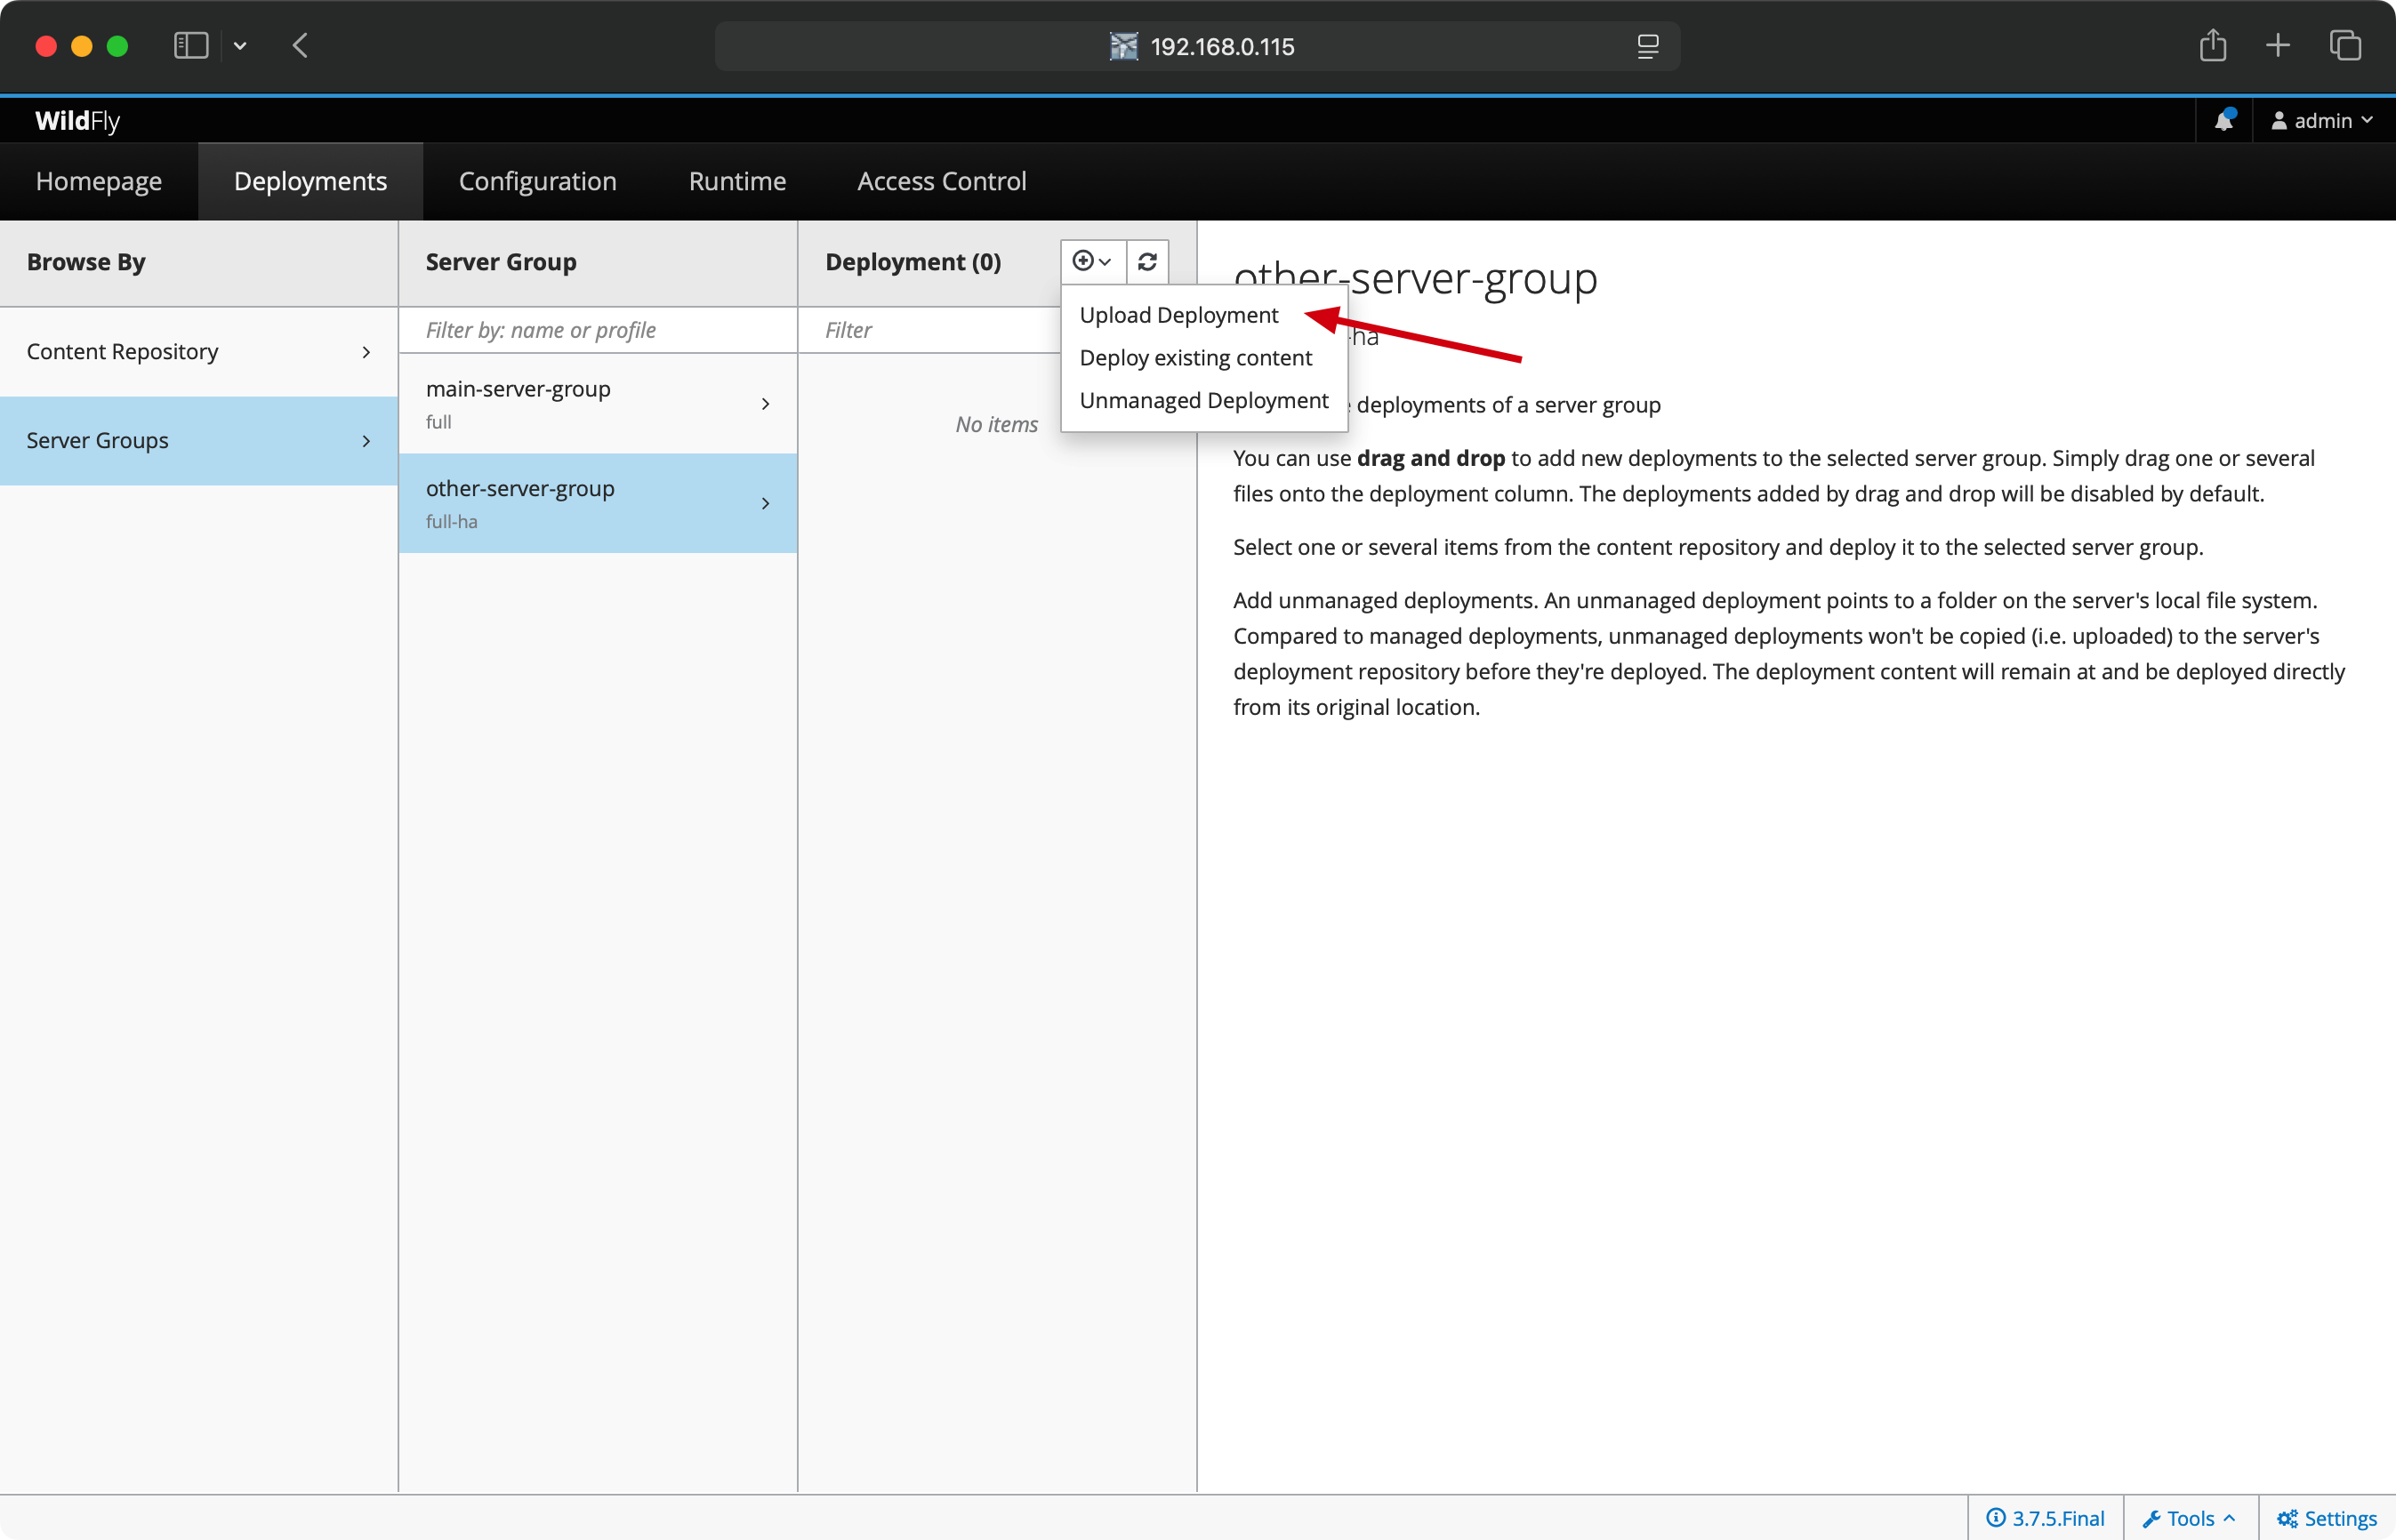Switch to the Homepage tab
This screenshot has width=2396, height=1540.
[x=99, y=181]
